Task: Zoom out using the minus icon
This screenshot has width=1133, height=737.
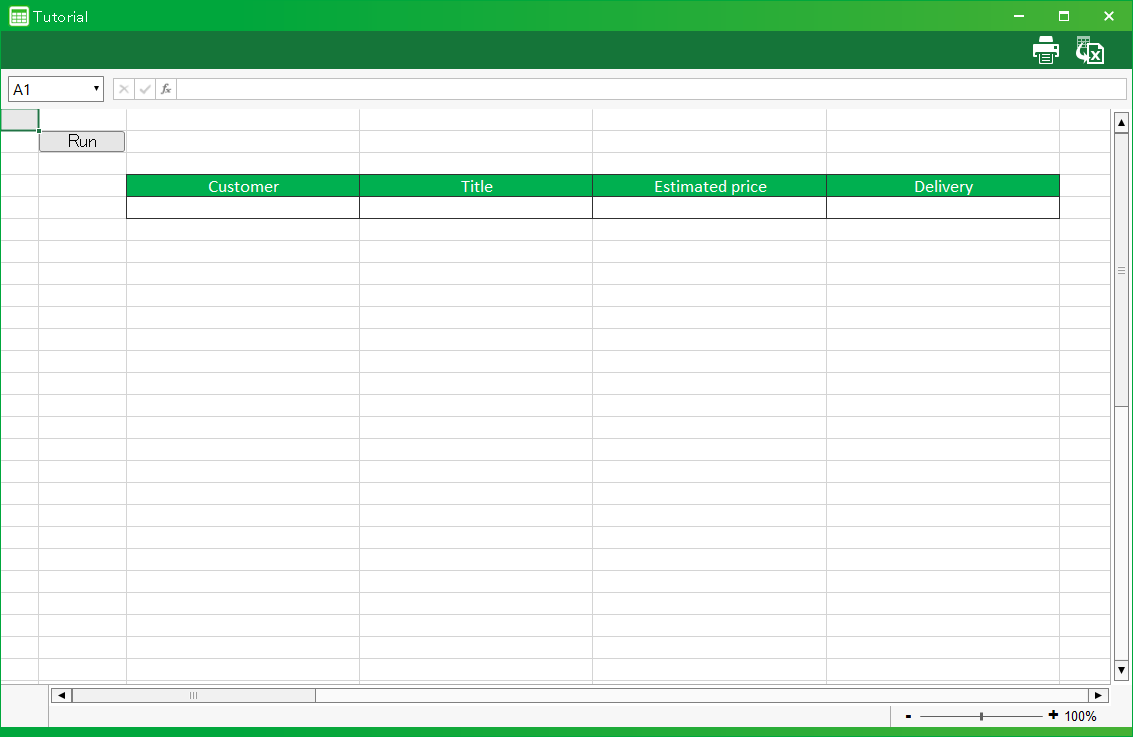Action: pos(908,716)
